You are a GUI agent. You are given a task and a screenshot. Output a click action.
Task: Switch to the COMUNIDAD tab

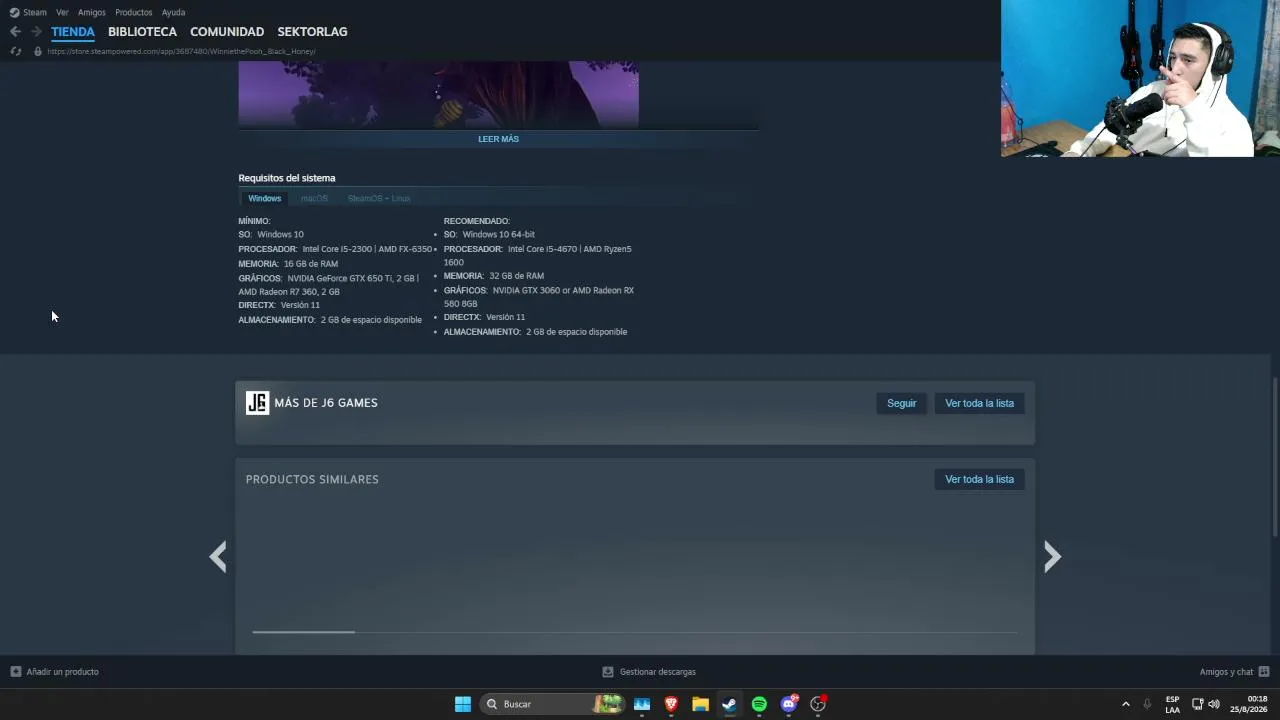[x=227, y=32]
